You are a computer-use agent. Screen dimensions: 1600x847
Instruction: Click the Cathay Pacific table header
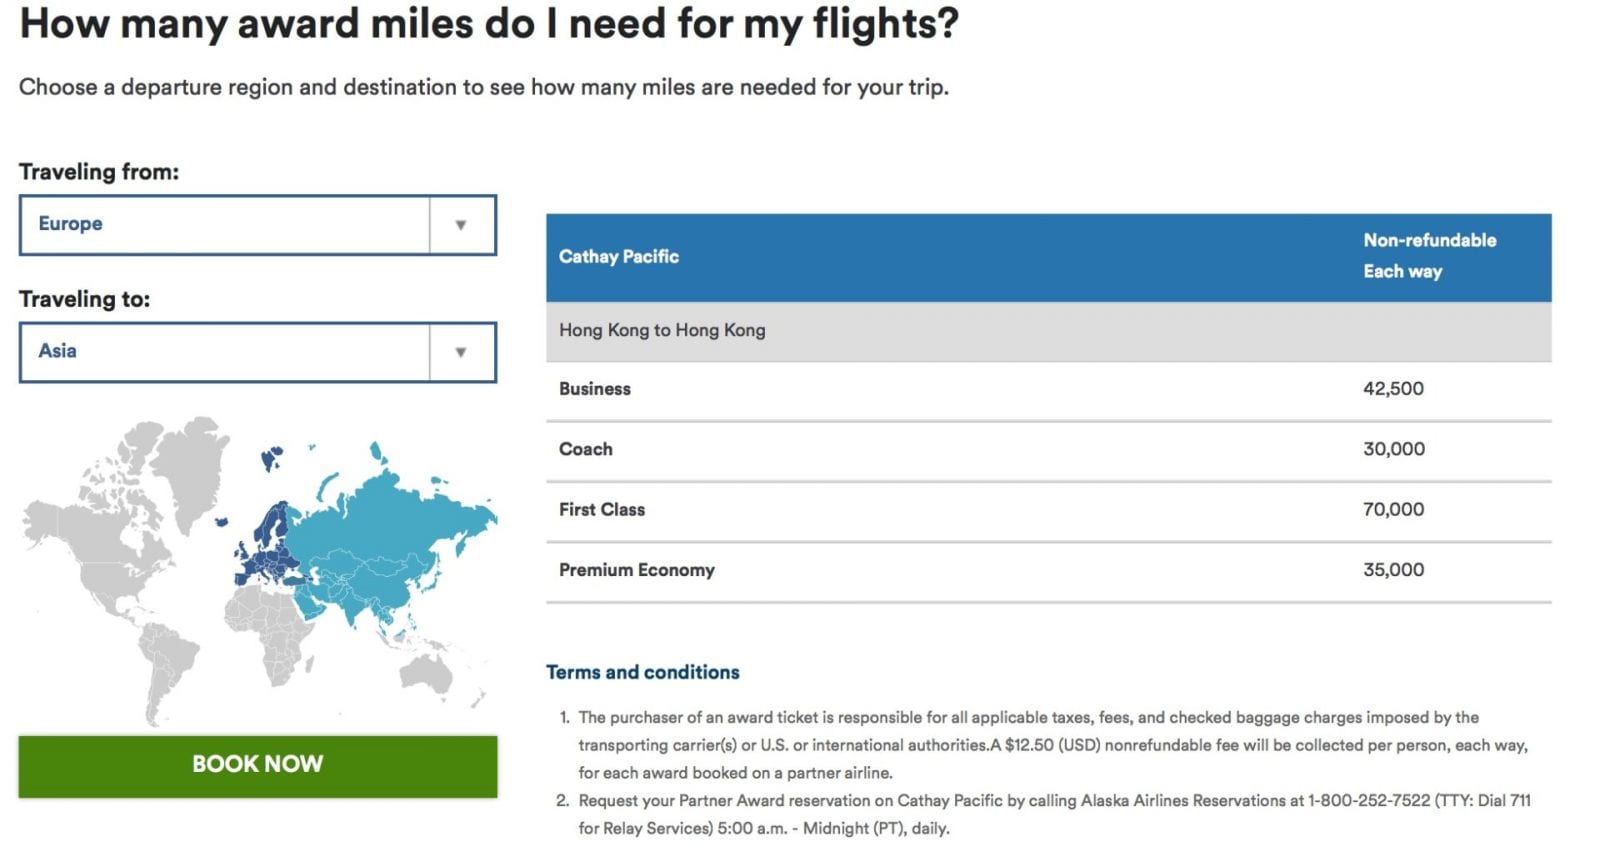coord(617,256)
